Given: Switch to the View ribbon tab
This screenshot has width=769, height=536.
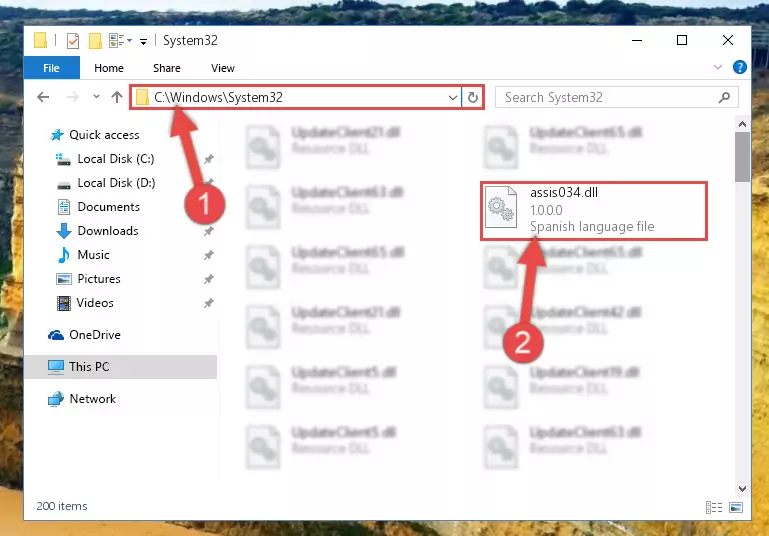Looking at the screenshot, I should (223, 68).
